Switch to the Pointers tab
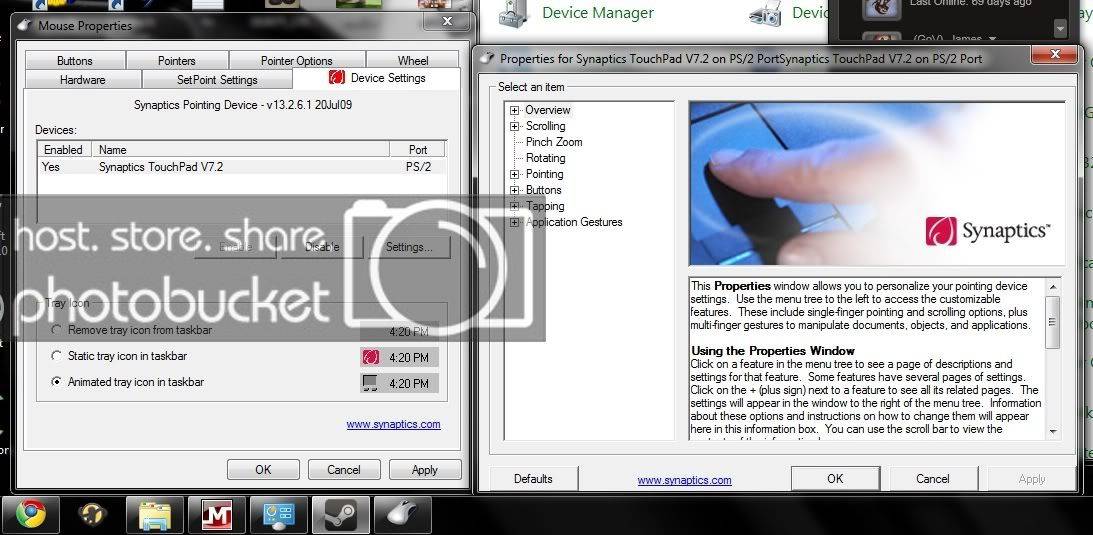This screenshot has width=1093, height=535. coord(177,61)
